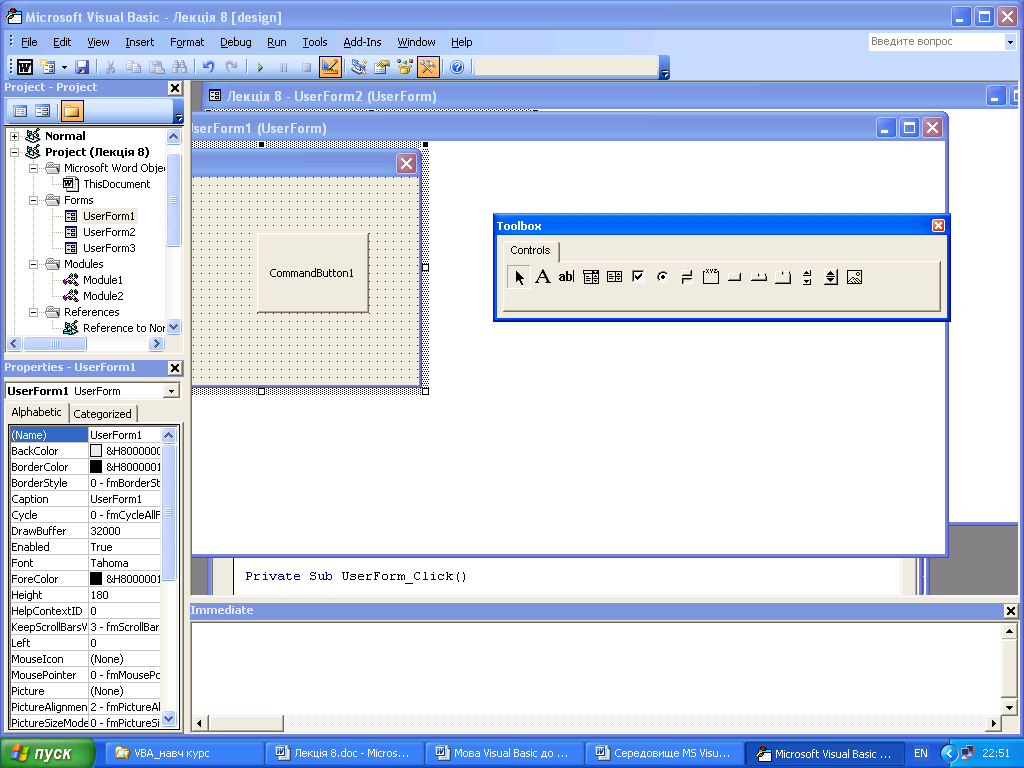1024x768 pixels.
Task: Pick the CommandButton control in Toolbox
Action: pos(735,277)
